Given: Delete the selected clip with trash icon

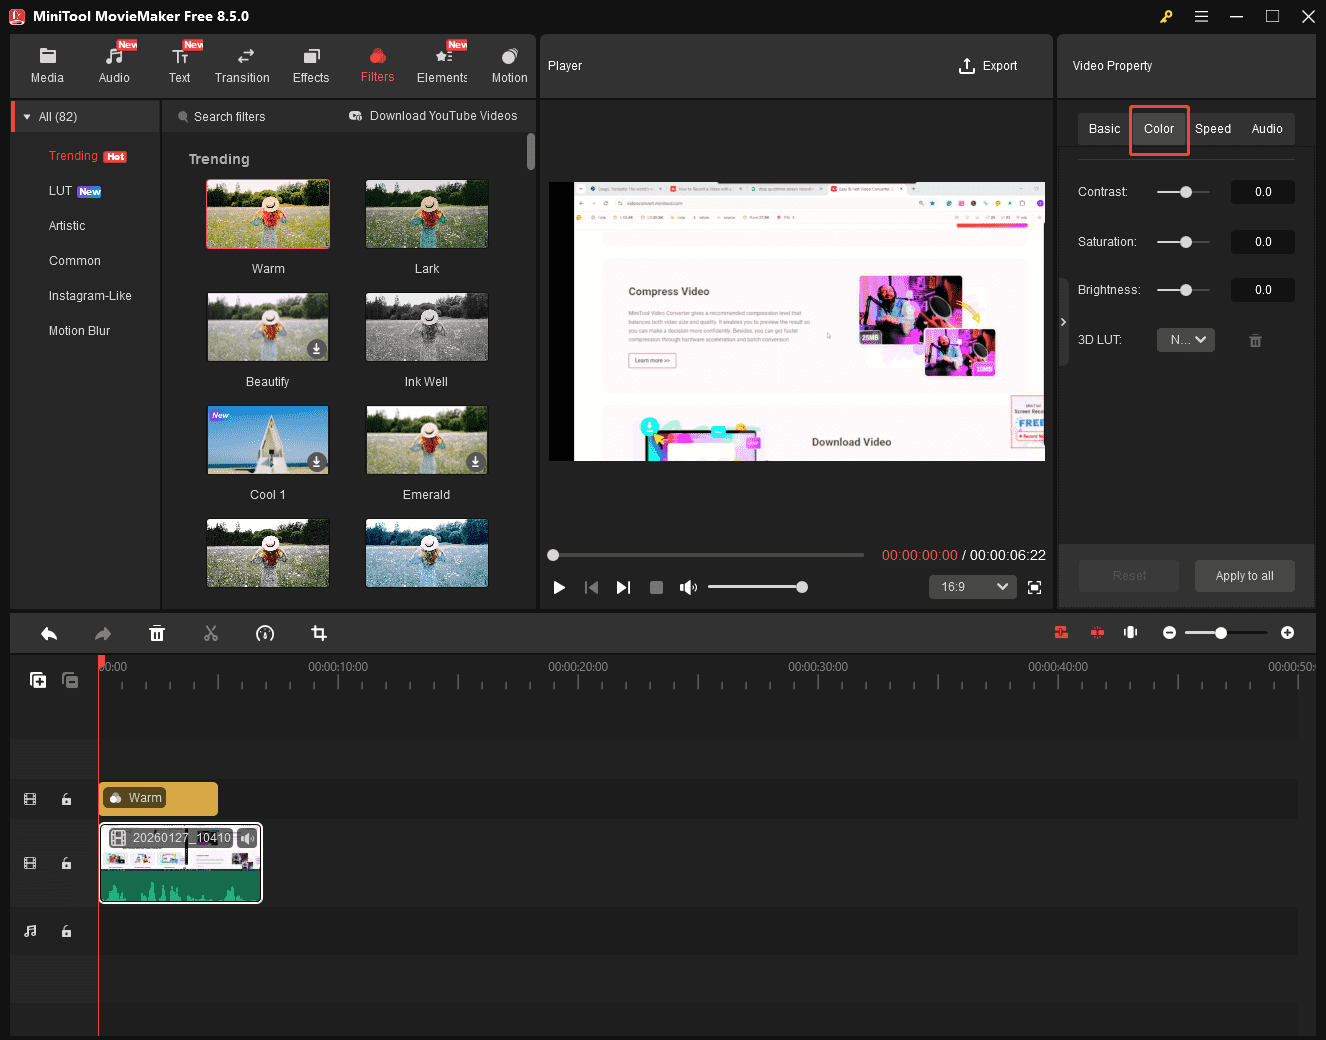Looking at the screenshot, I should click(157, 633).
